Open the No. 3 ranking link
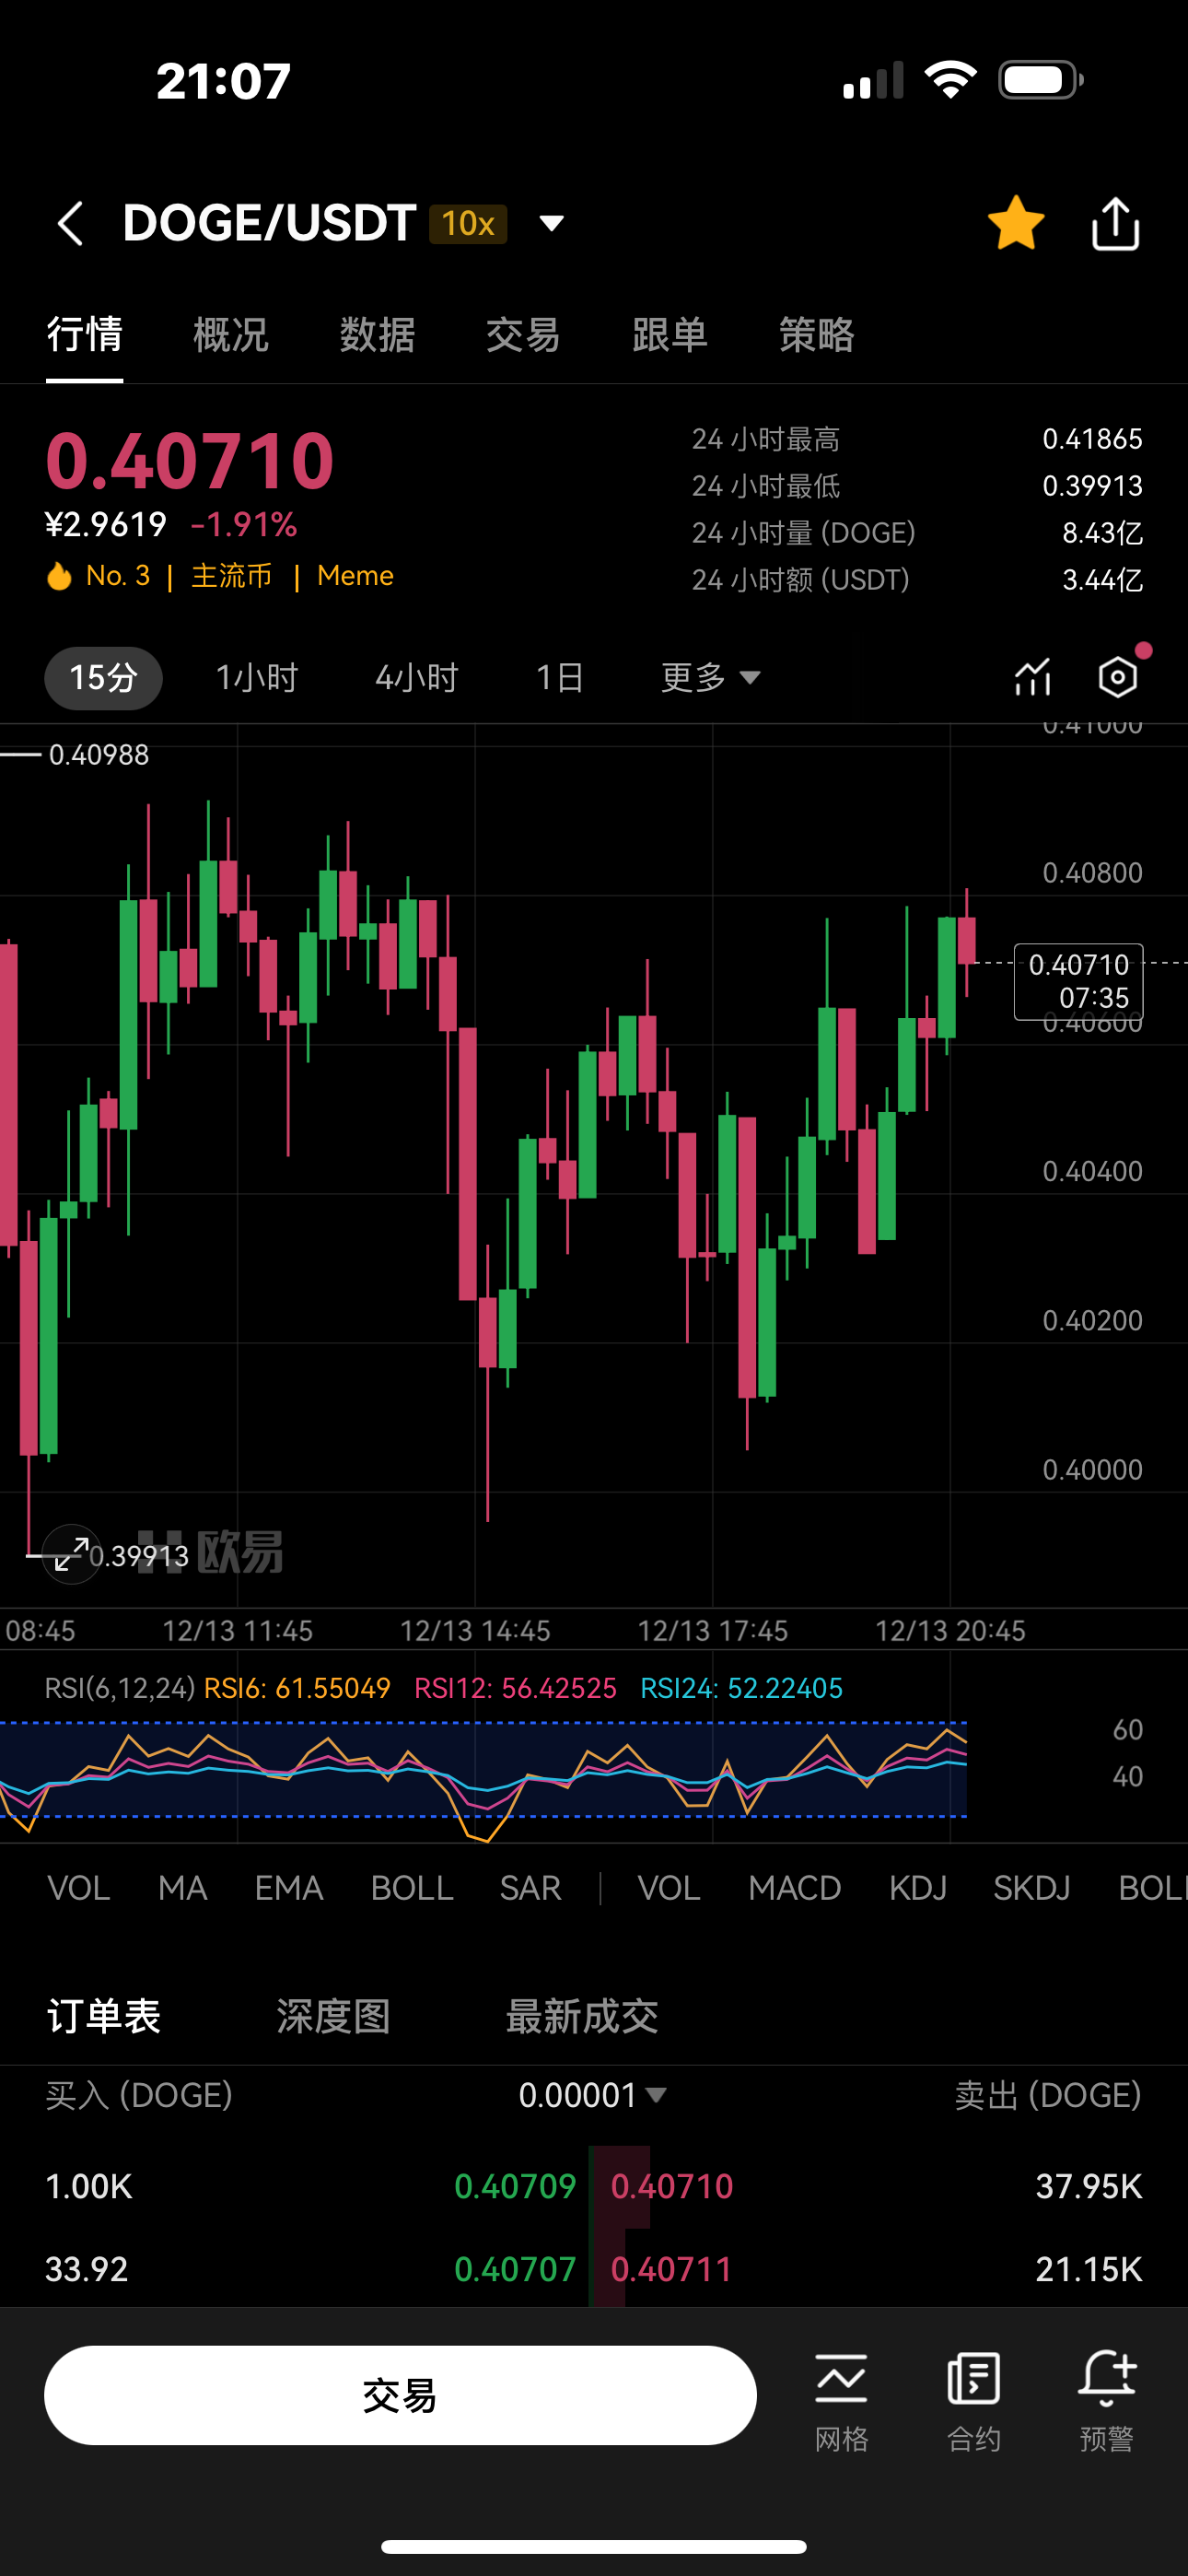This screenshot has width=1188, height=2576. click(x=118, y=576)
